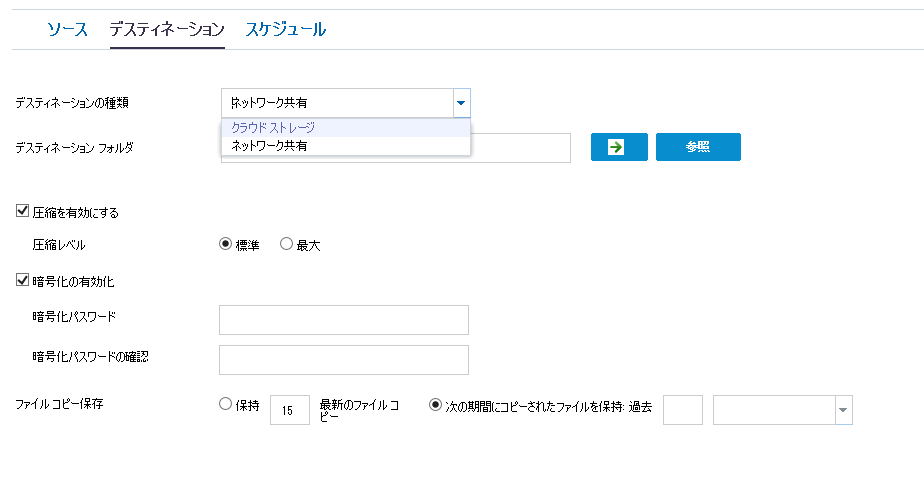Collapse the destination type dropdown arrow
Image resolution: width=924 pixels, height=477 pixels.
(461, 103)
